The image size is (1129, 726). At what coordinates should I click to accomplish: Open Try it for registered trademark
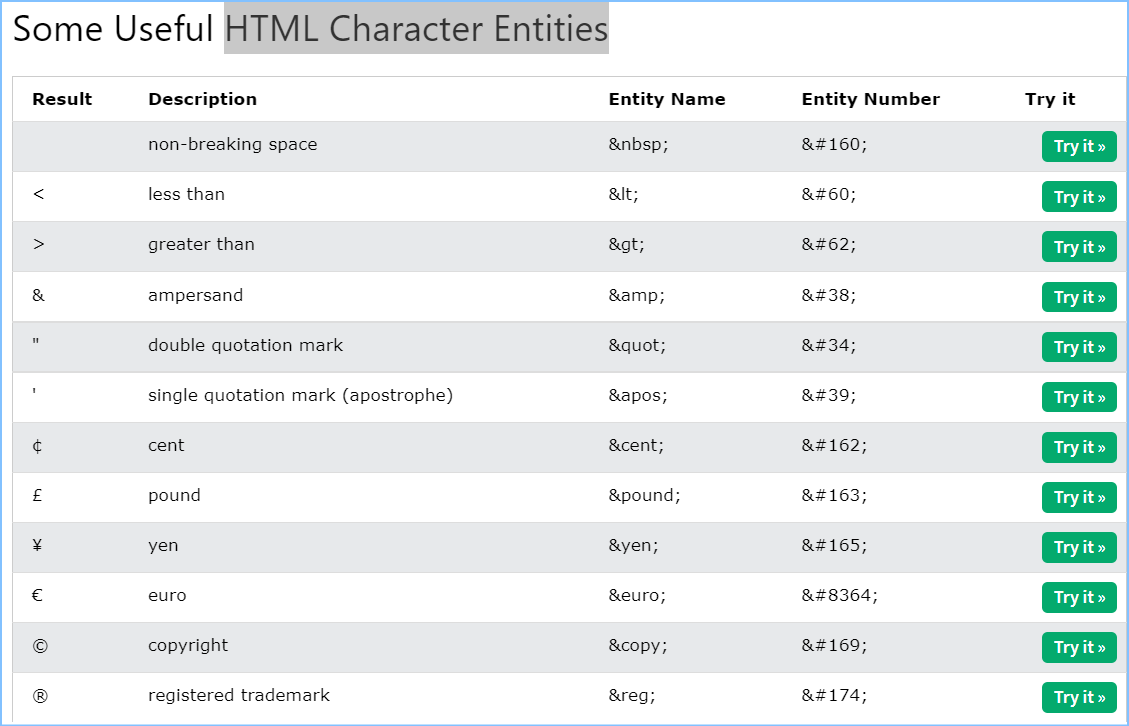(1079, 697)
